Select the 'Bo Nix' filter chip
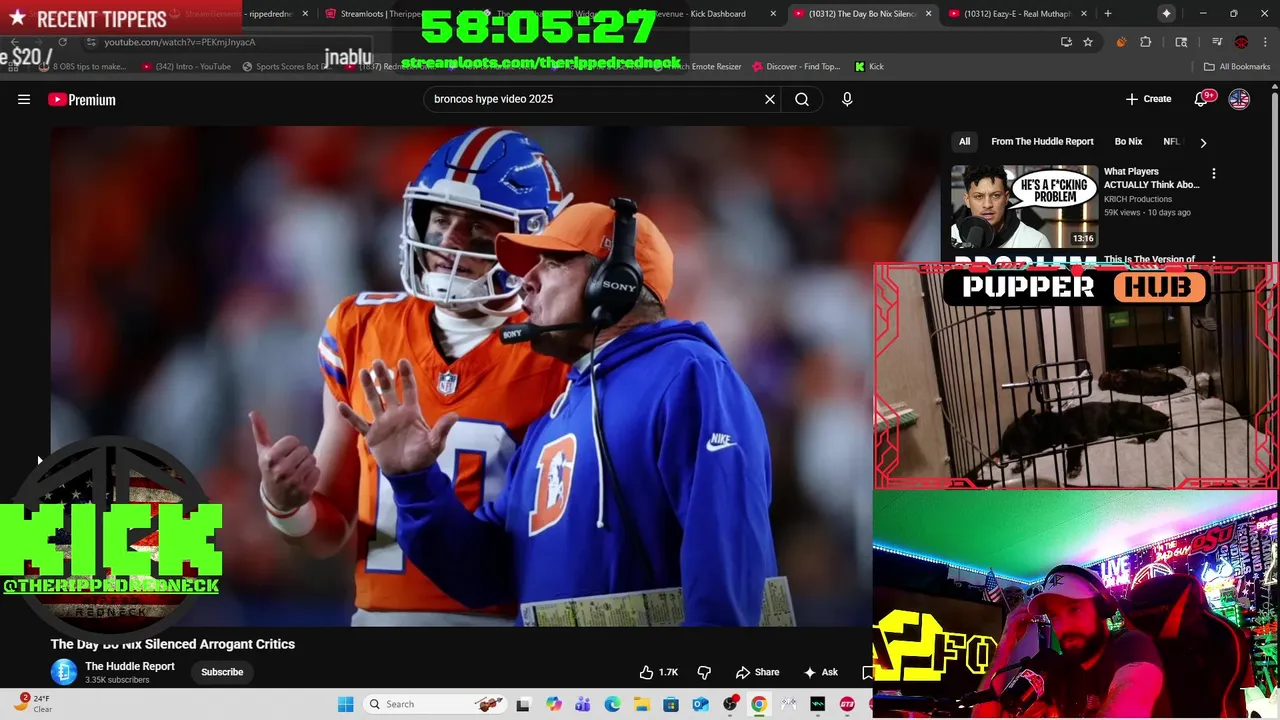The image size is (1280, 720). [x=1128, y=142]
